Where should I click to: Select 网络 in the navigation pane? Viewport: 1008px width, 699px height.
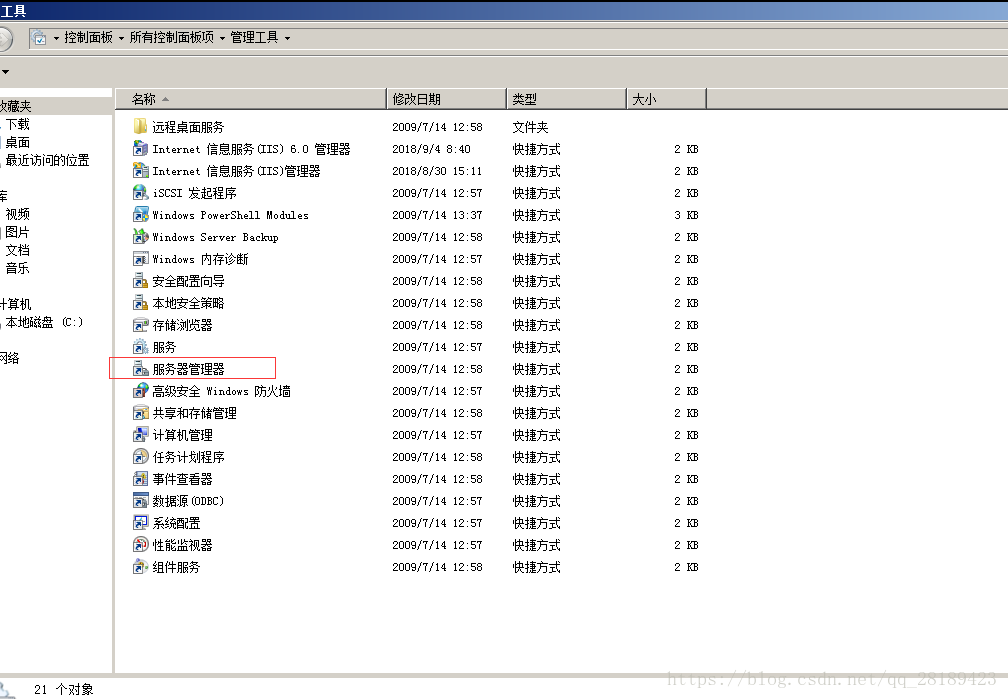9,358
